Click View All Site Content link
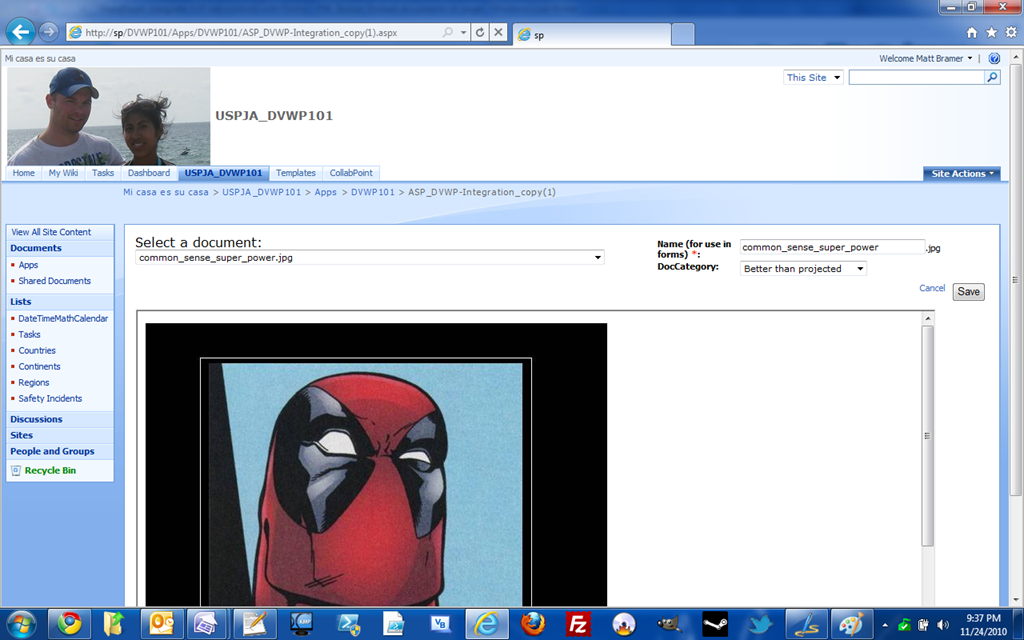1024x640 pixels. [51, 232]
